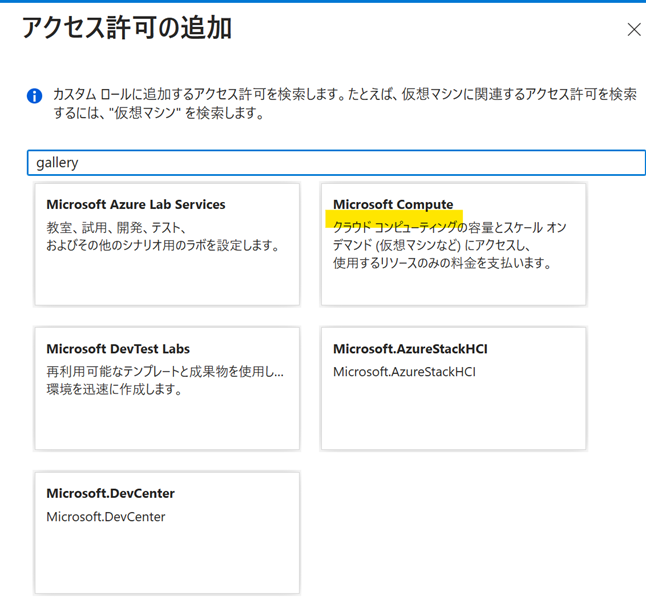646x604 pixels.
Task: Close the アクセス許可の追加 panel
Action: click(x=633, y=30)
